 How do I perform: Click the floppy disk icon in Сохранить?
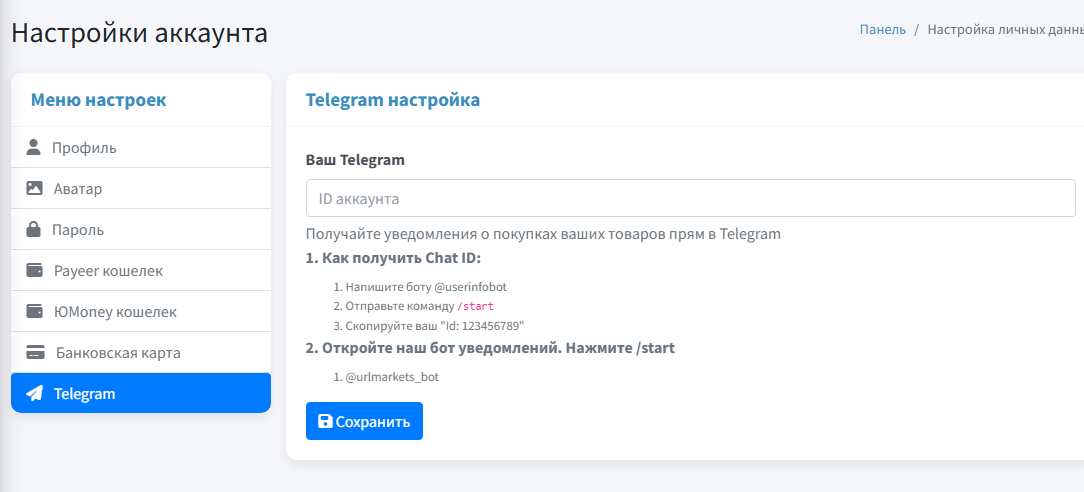(x=325, y=421)
